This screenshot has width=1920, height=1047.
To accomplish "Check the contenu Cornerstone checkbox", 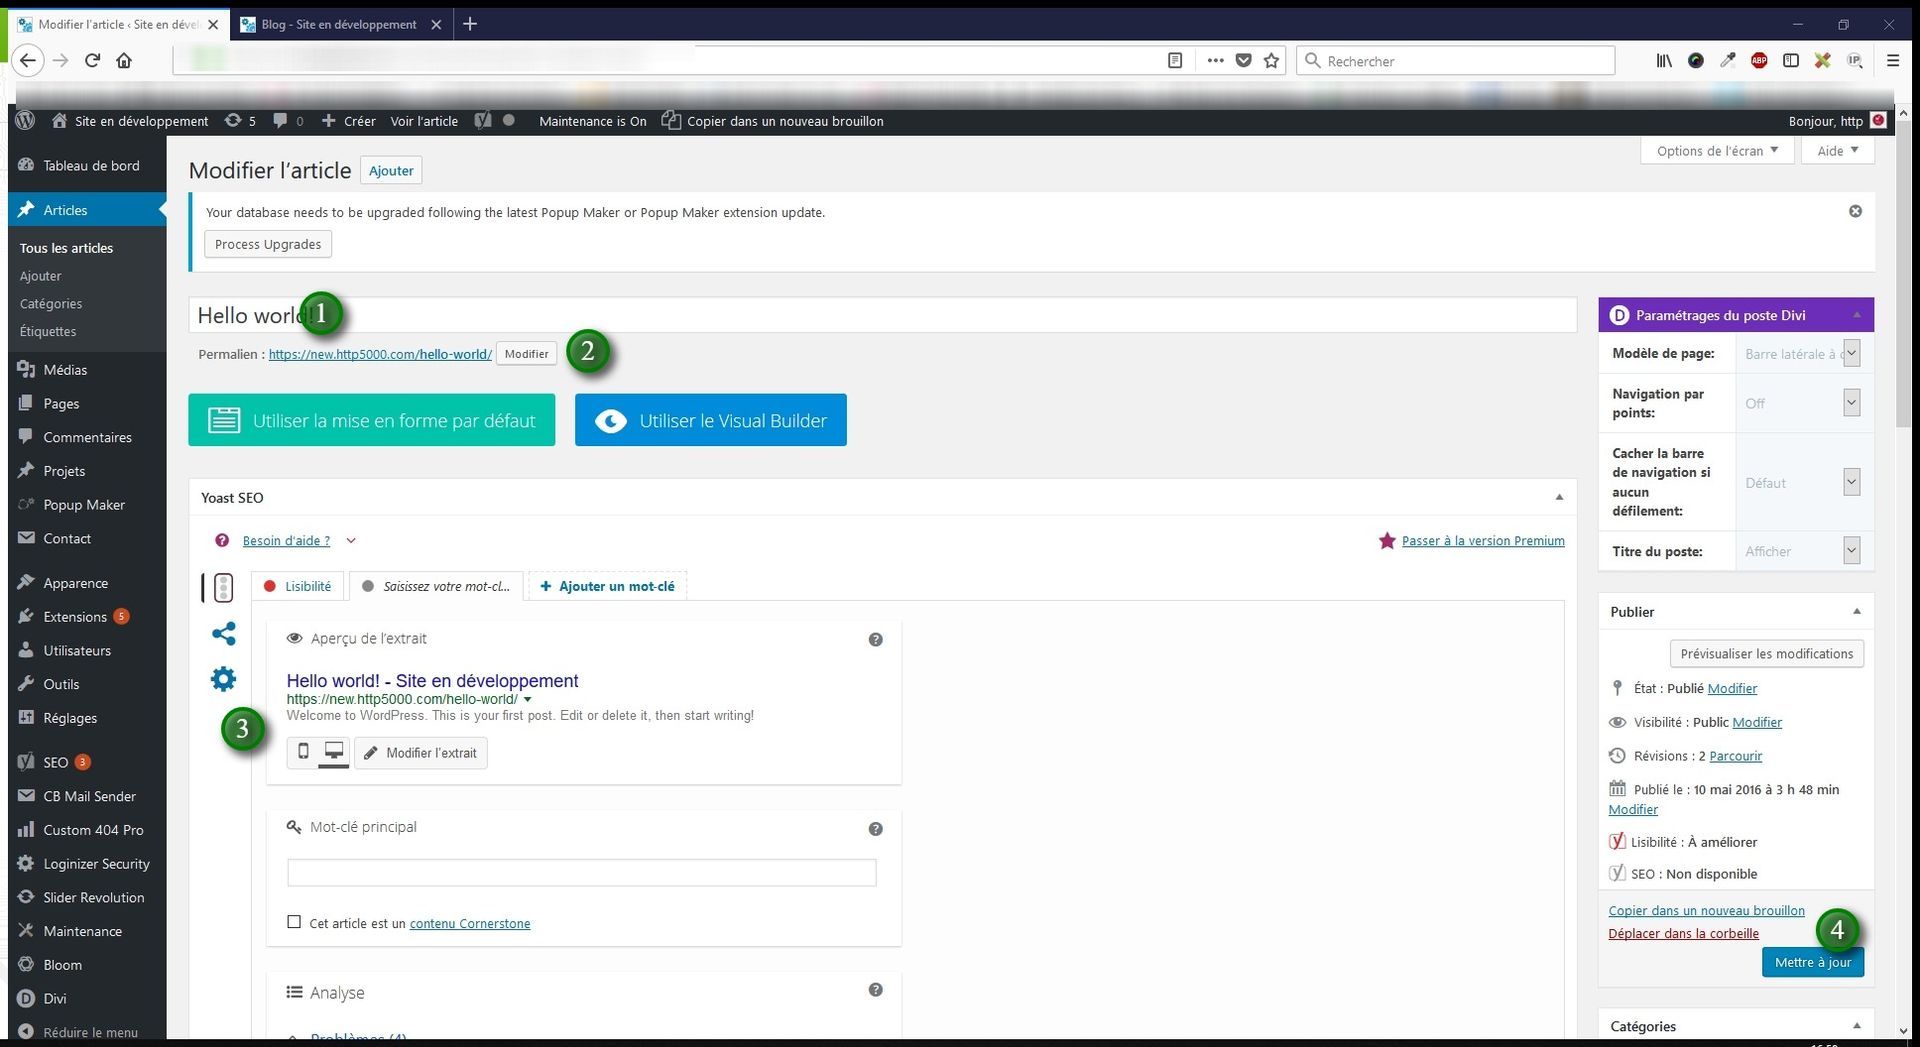I will pyautogui.click(x=294, y=922).
